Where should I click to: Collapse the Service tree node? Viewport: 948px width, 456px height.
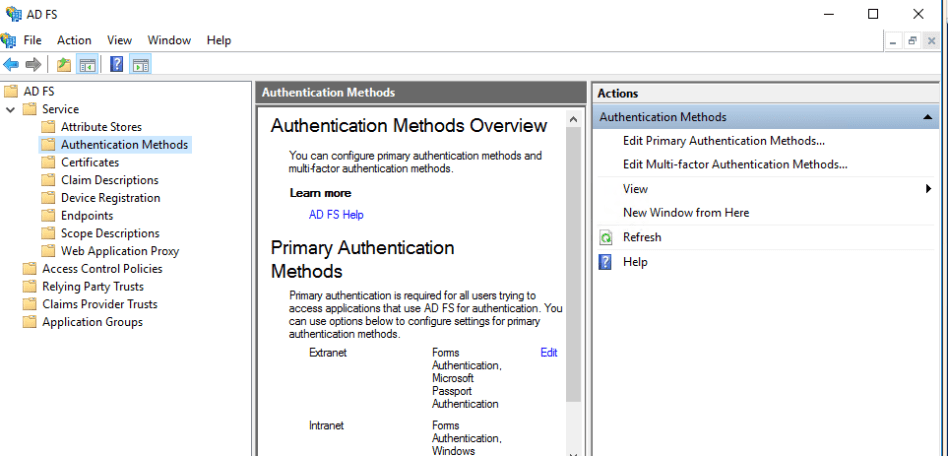click(x=11, y=109)
